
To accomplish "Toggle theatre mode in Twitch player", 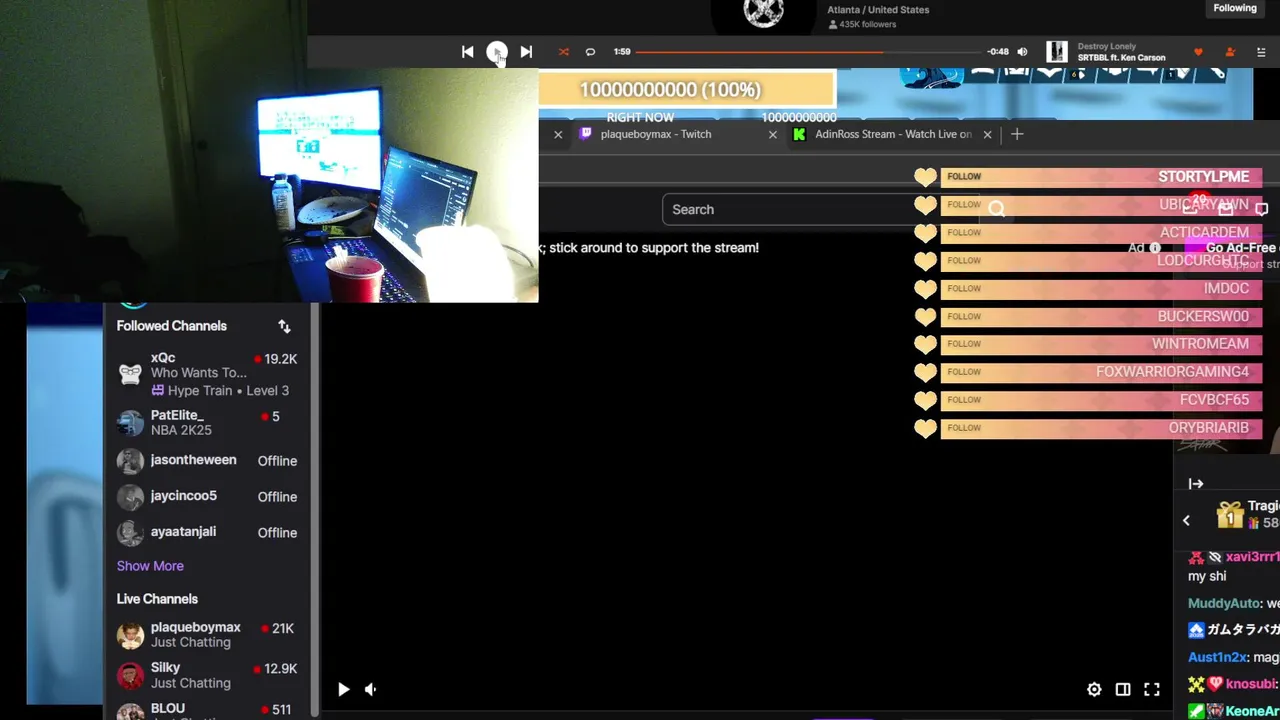I will click(1123, 689).
